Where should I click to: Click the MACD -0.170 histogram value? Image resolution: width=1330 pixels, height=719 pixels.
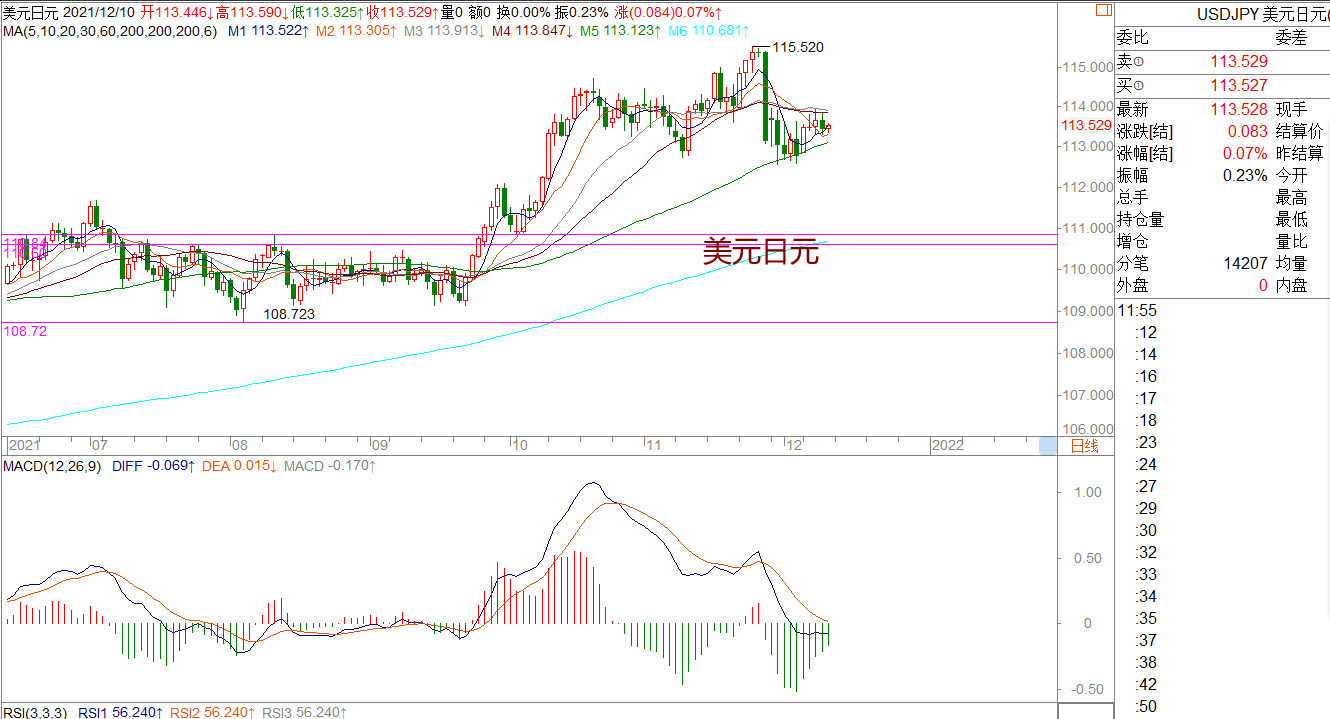click(330, 466)
